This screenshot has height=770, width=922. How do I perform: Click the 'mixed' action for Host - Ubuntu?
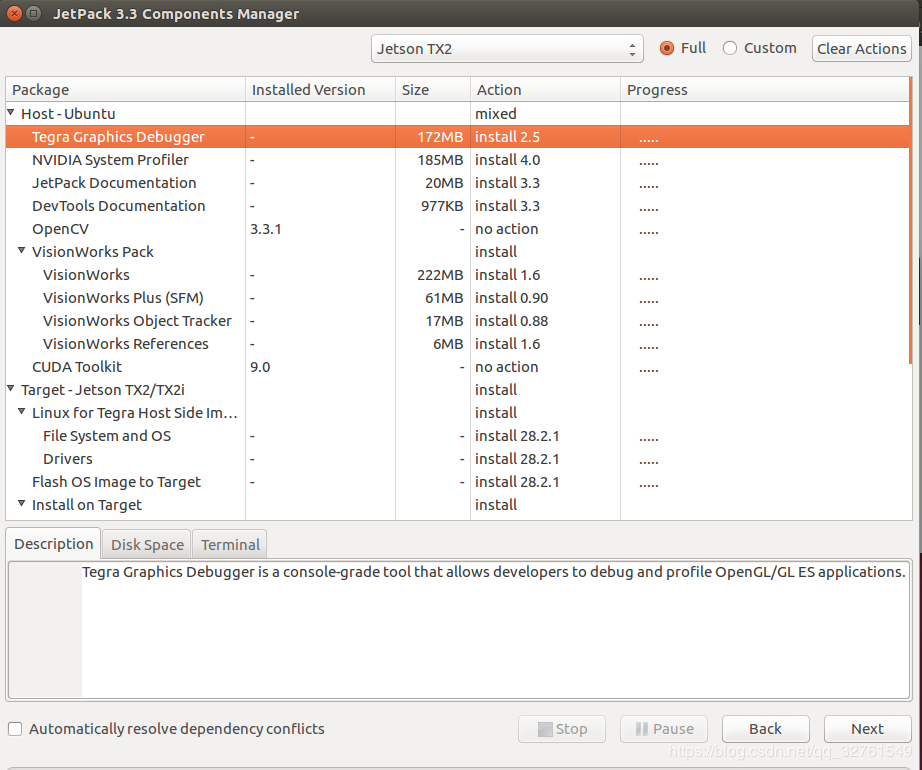(496, 113)
